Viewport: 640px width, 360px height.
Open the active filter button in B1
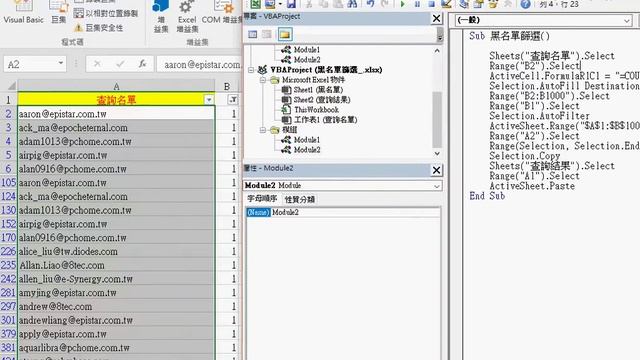[233, 100]
